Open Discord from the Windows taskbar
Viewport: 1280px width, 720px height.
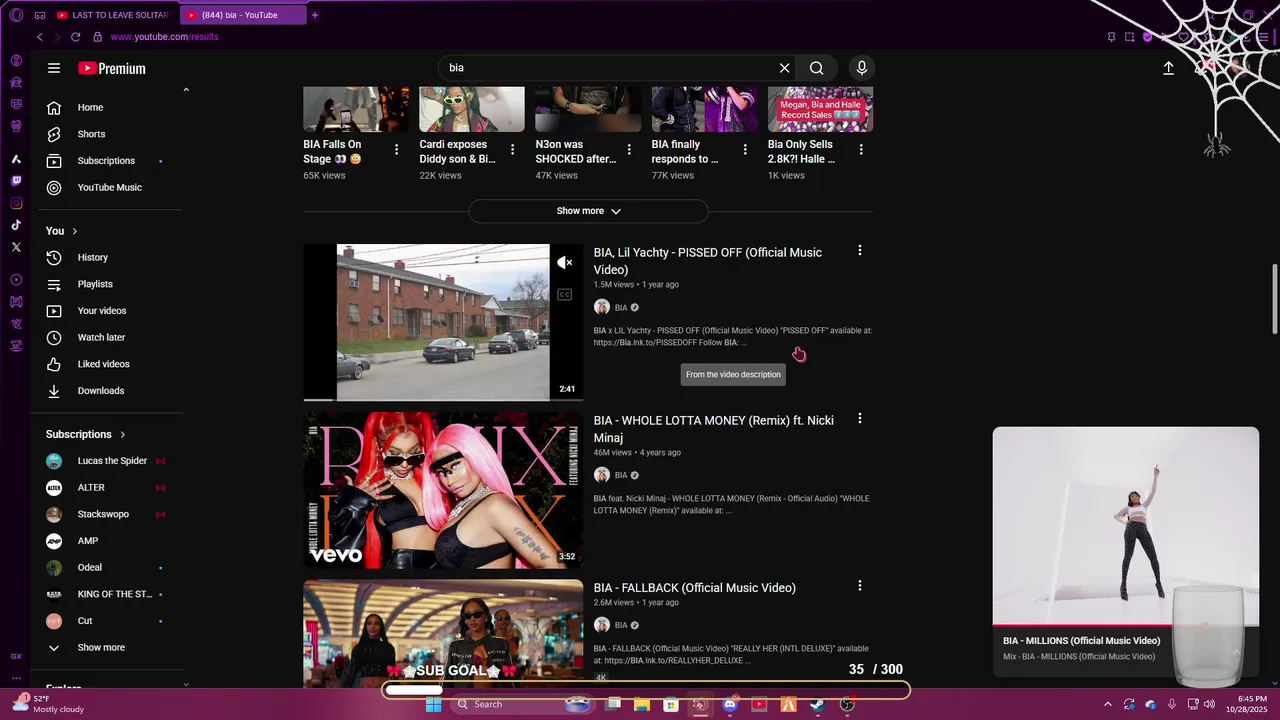point(730,704)
